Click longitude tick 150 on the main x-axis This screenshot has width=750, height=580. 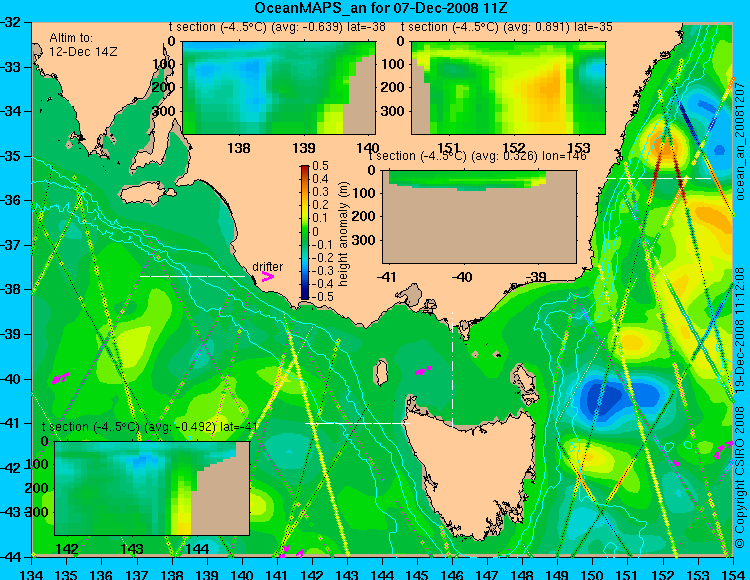point(593,574)
